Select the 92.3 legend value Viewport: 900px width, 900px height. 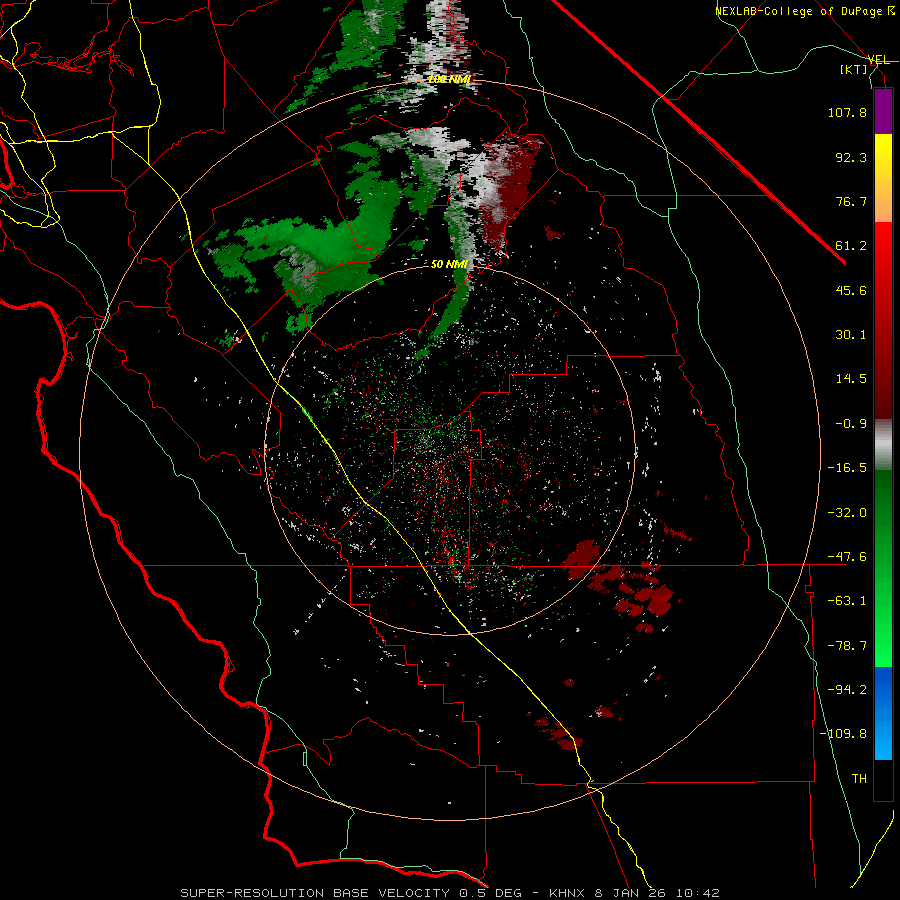851,157
